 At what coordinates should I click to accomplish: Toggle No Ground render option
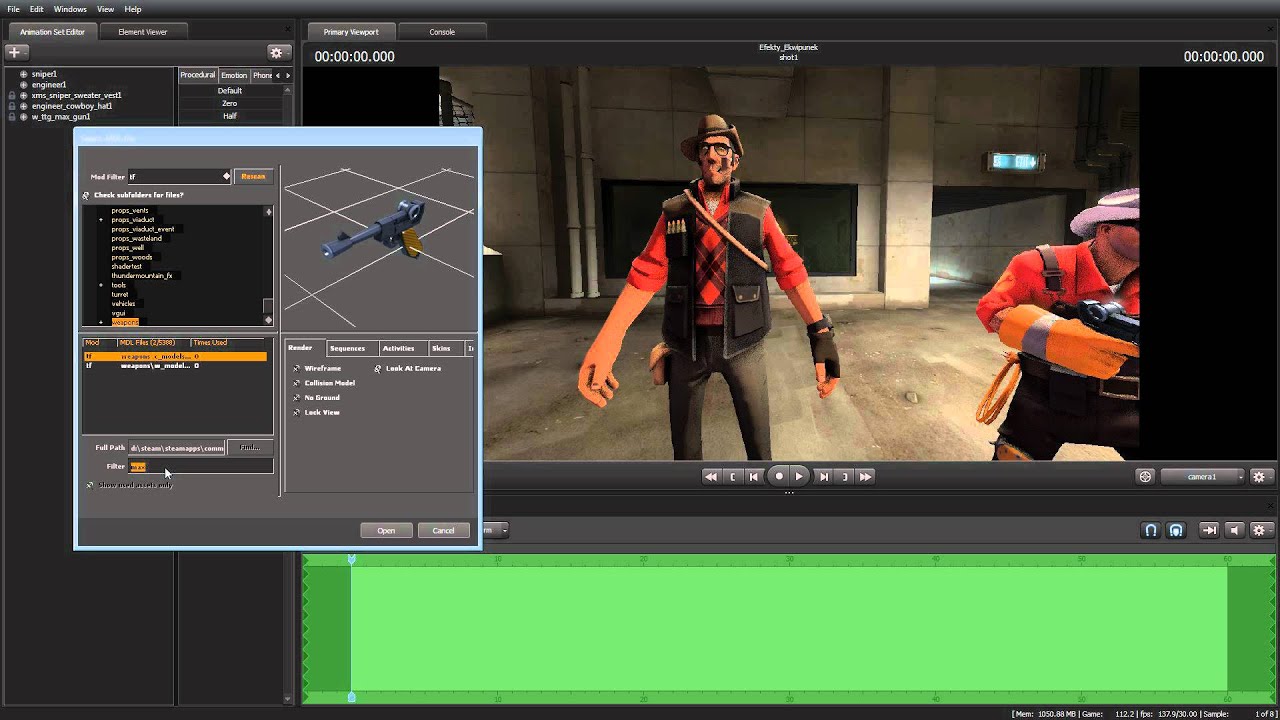pyautogui.click(x=297, y=398)
